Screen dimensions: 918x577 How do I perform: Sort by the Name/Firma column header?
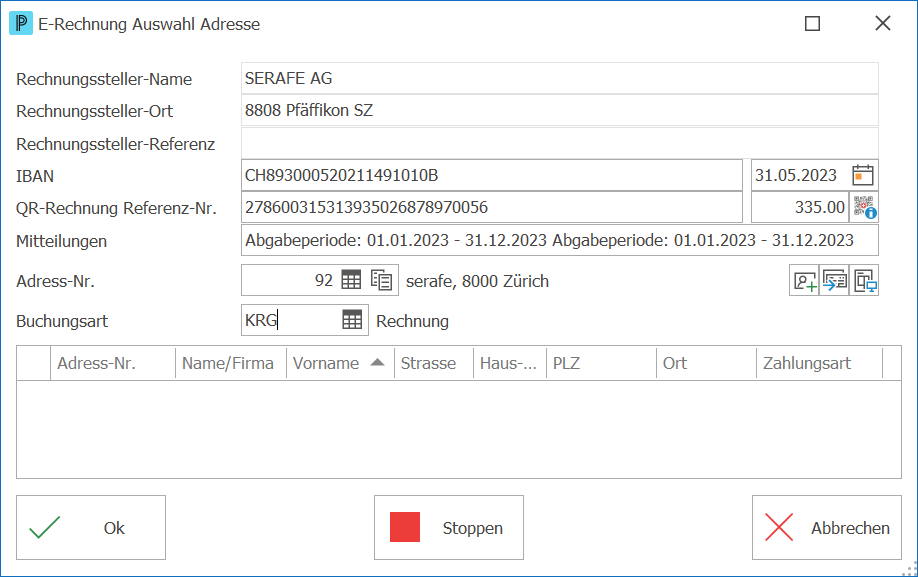point(231,363)
